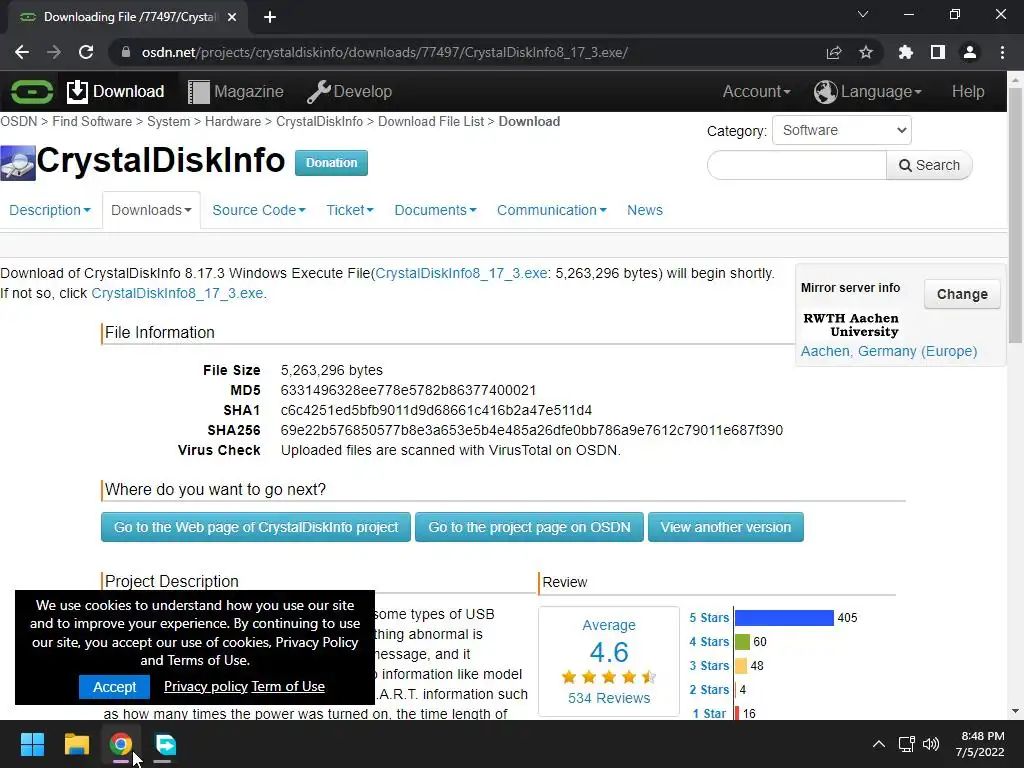Click the address bar URL
Viewport: 1024px width, 768px height.
click(x=385, y=52)
